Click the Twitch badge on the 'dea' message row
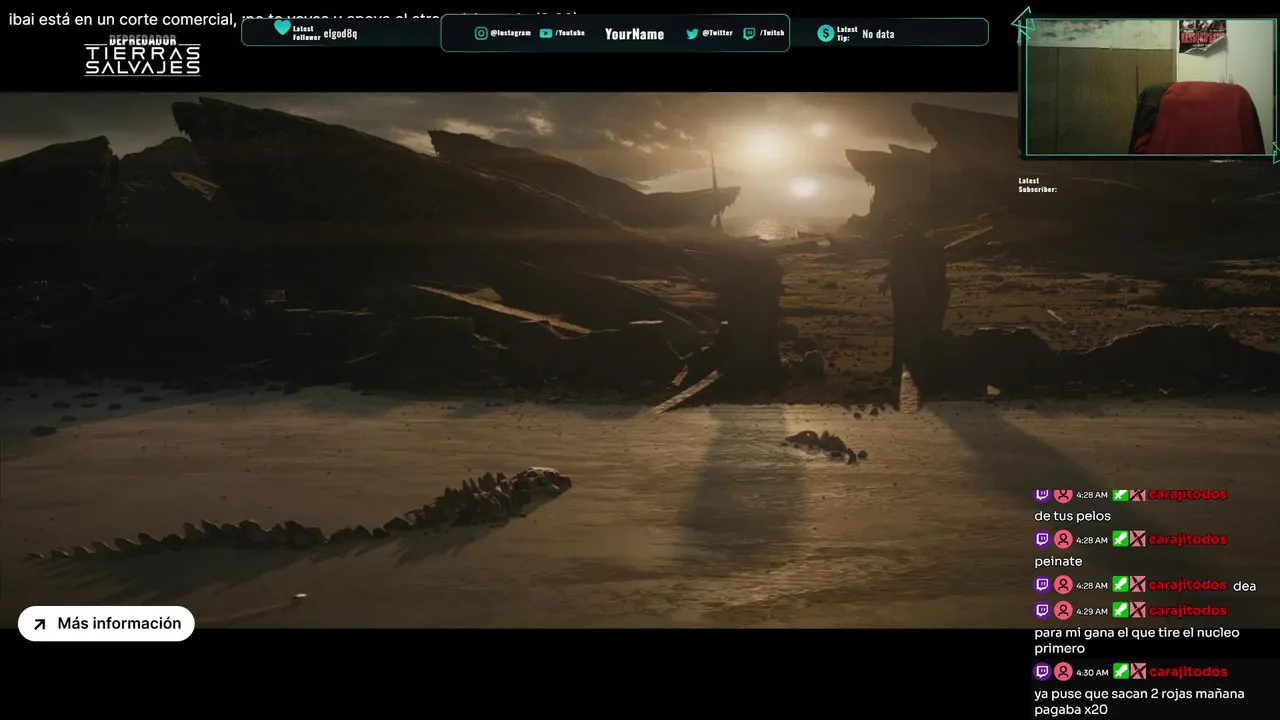 tap(1042, 585)
